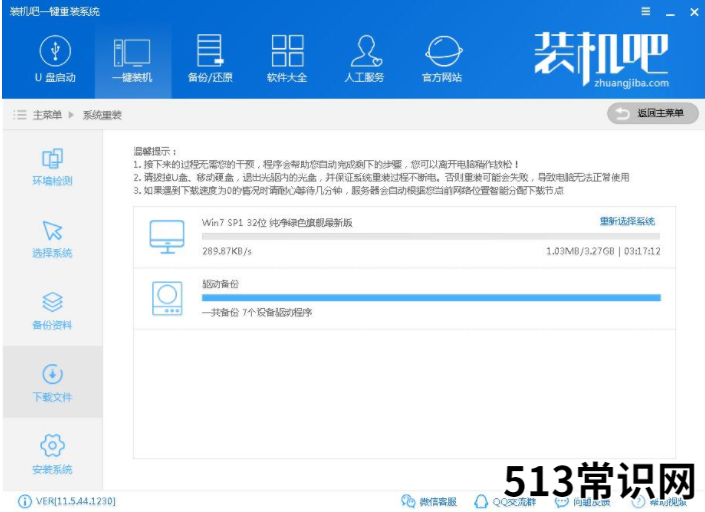Open the 备份资料 step

(x=52, y=311)
